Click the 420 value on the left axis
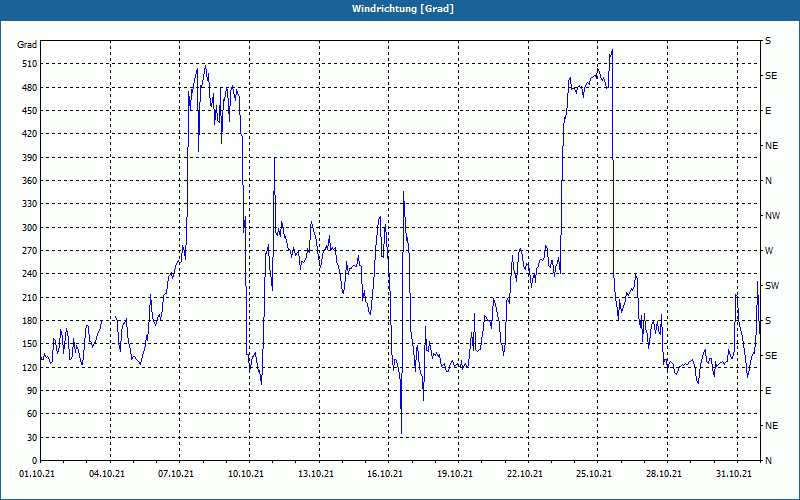Screen dimensions: 800x500 [x=31, y=134]
